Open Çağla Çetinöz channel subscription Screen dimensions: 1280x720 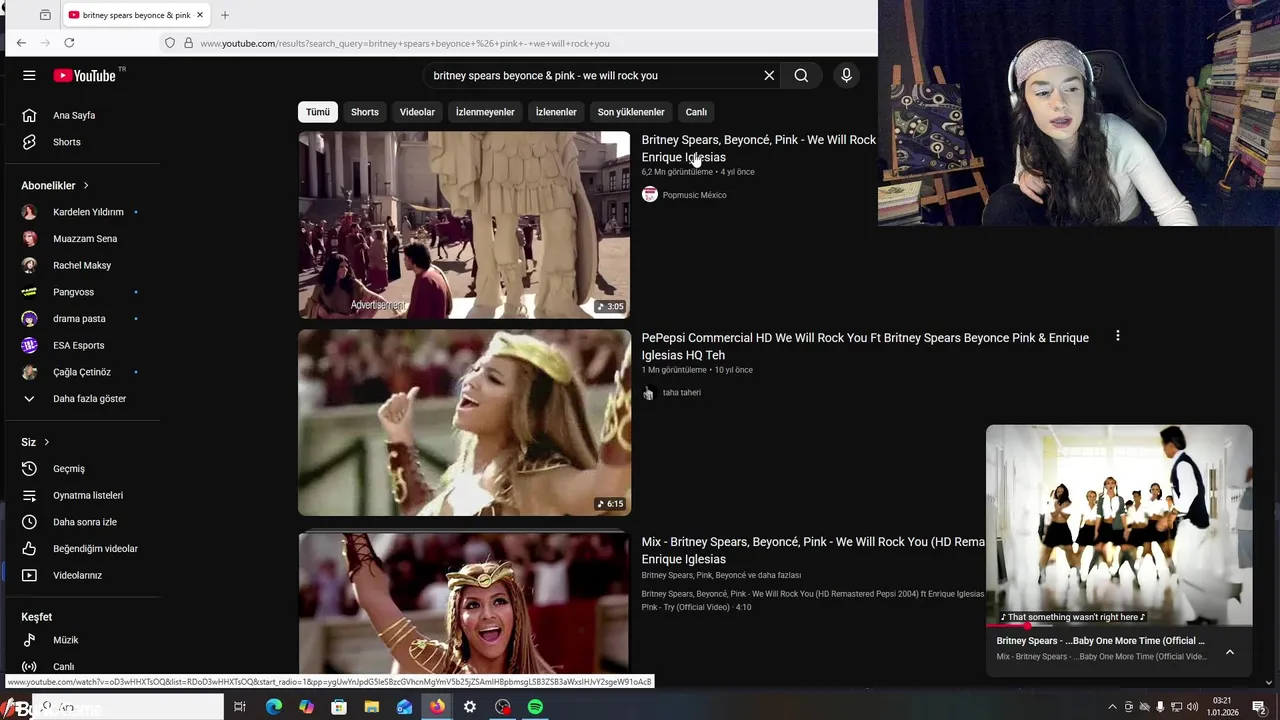pyautogui.click(x=80, y=372)
